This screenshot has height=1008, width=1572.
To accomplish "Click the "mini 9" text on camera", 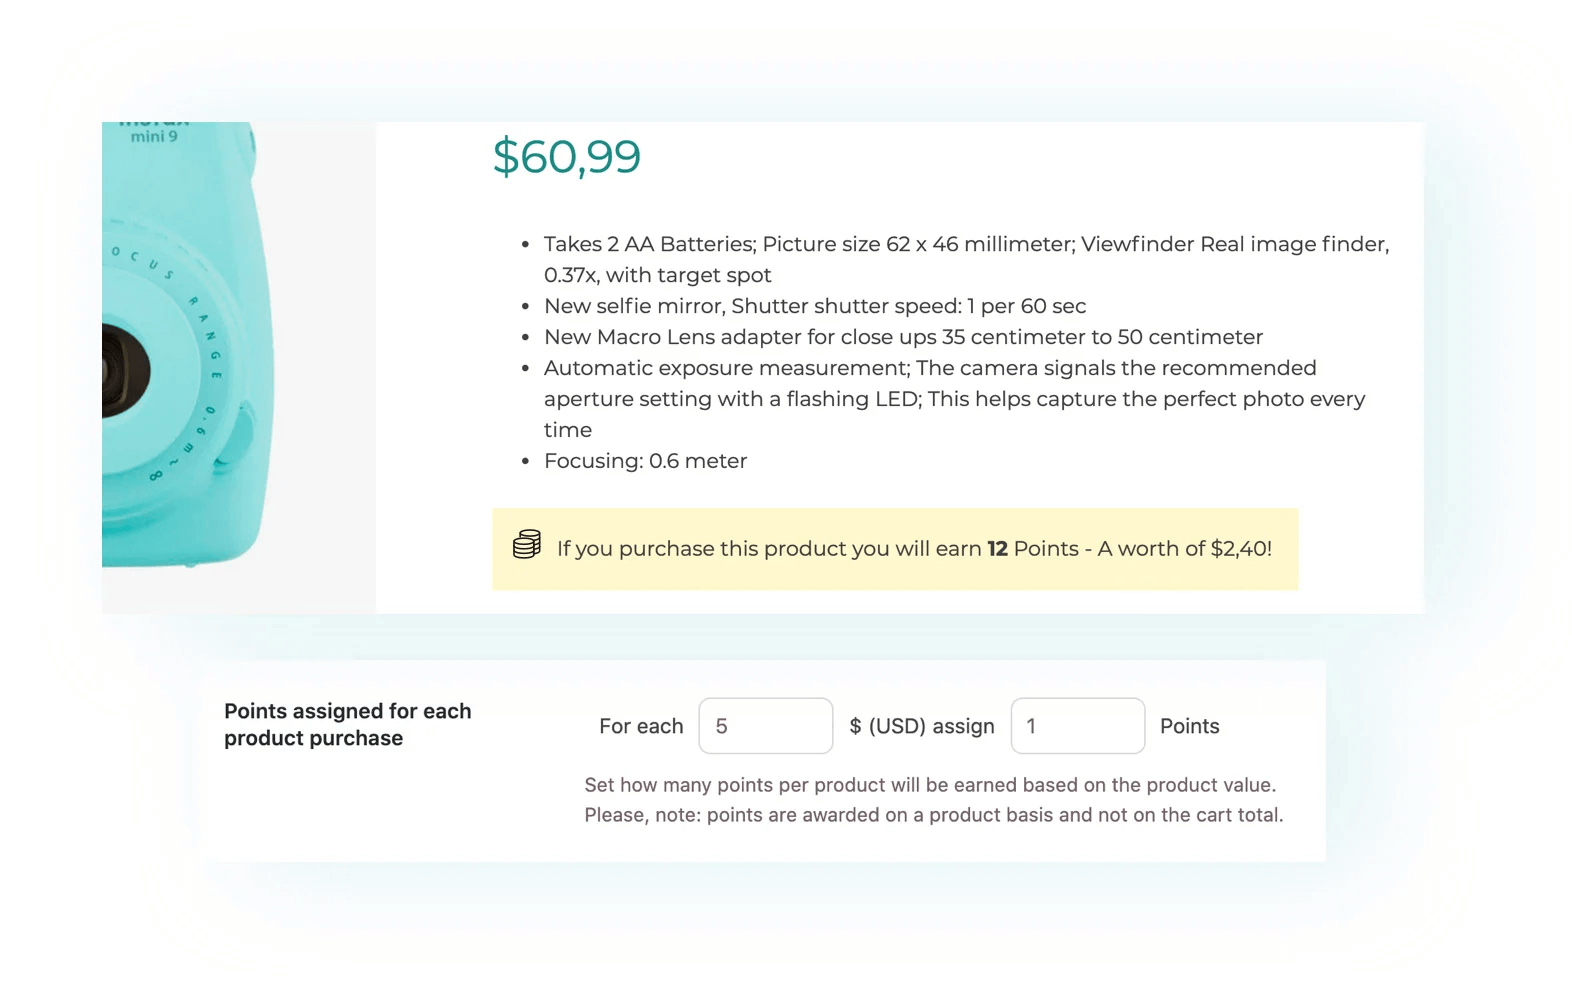I will 154,136.
